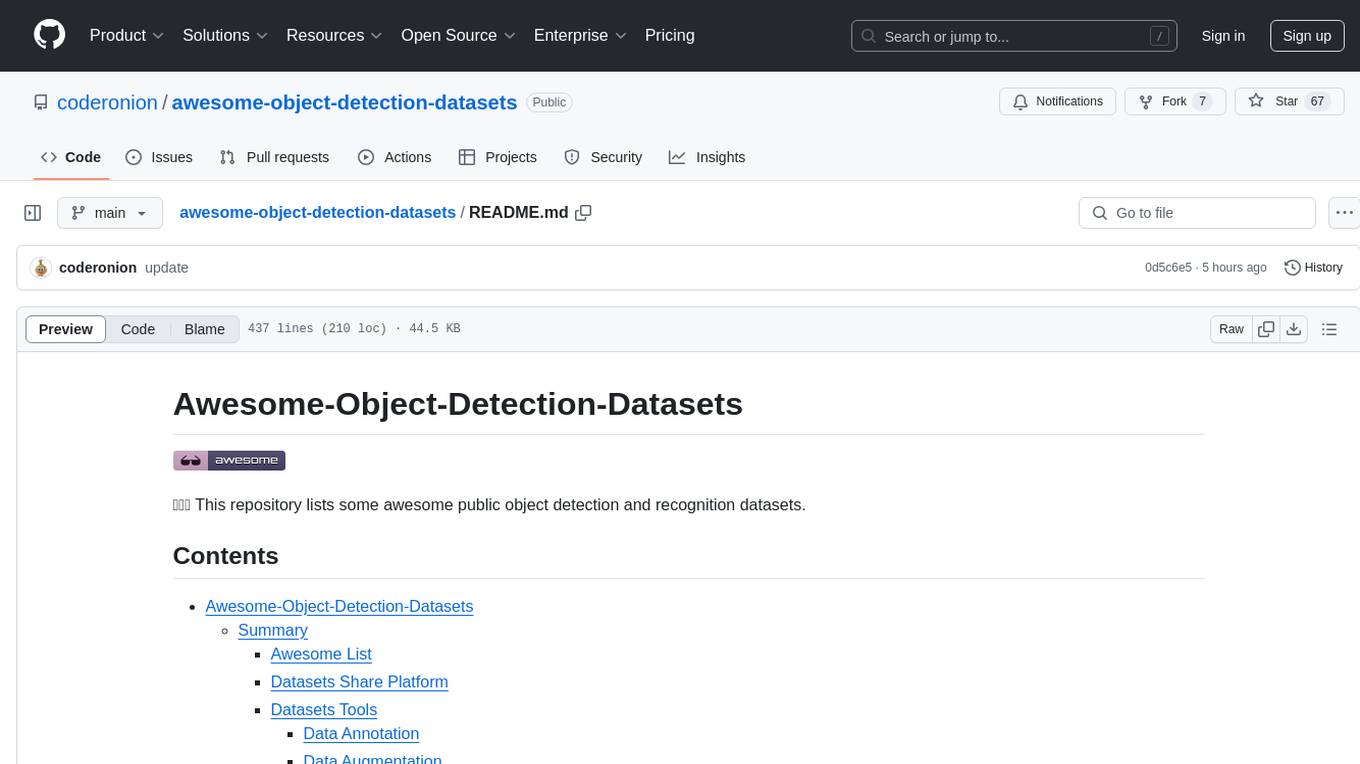Open awesome-object-detection-datasets repository title link
The height and width of the screenshot is (764, 1360).
344,102
